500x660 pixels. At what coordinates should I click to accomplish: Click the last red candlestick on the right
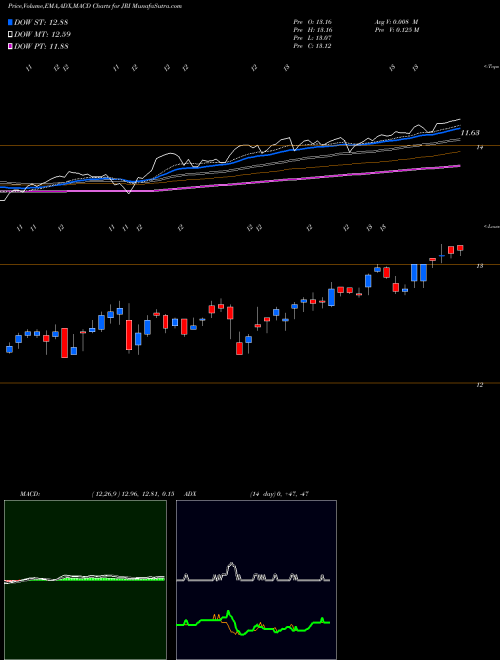460,248
